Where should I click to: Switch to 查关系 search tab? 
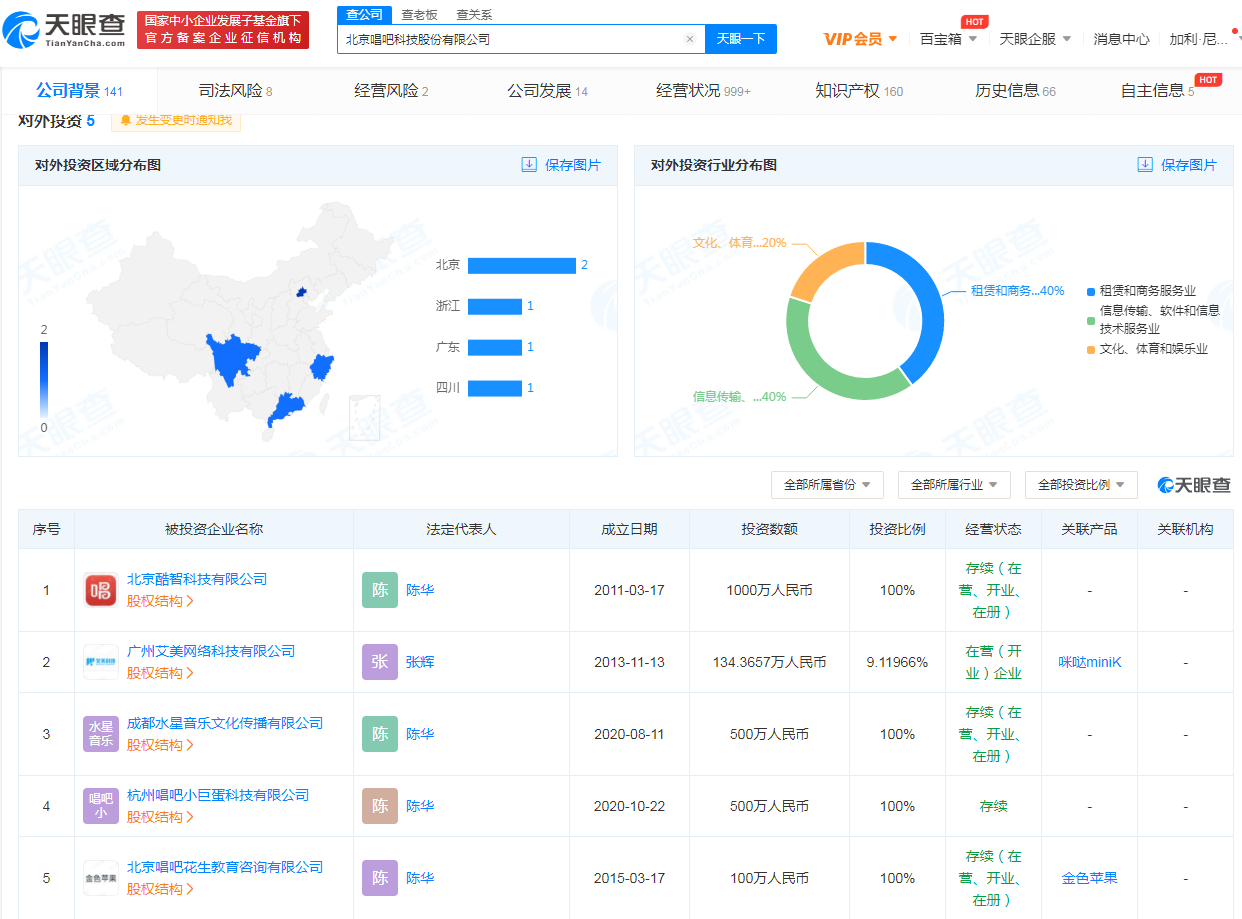click(x=474, y=15)
